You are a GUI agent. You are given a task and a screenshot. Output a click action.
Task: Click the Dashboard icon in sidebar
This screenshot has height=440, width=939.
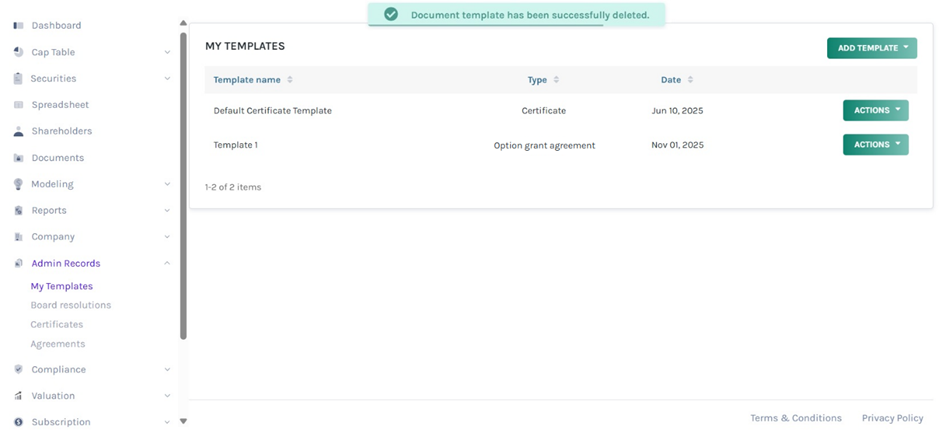[18, 25]
